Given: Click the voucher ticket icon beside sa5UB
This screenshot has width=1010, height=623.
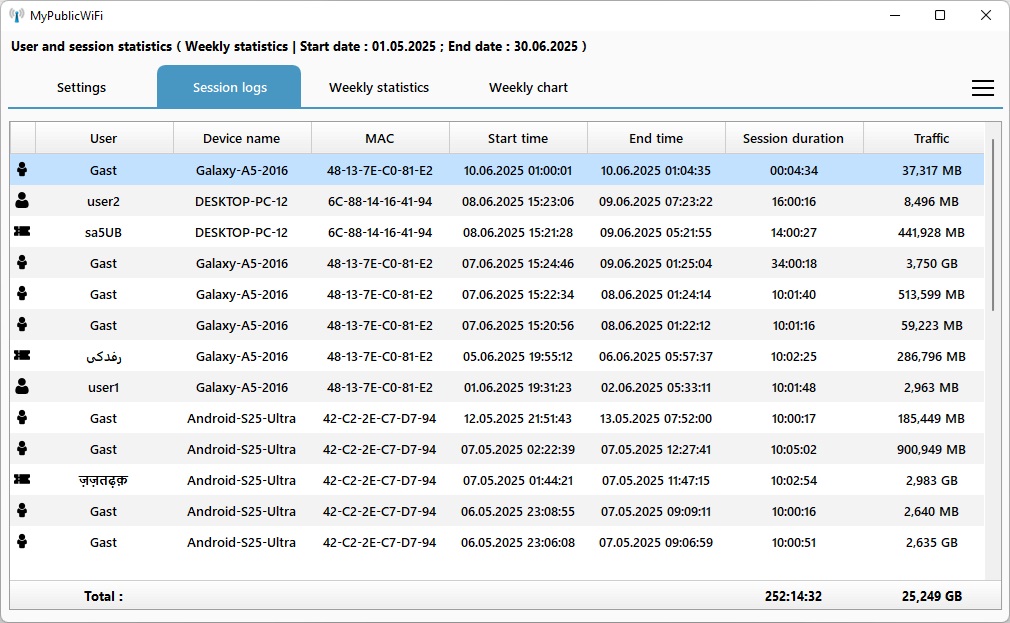Looking at the screenshot, I should (22, 232).
